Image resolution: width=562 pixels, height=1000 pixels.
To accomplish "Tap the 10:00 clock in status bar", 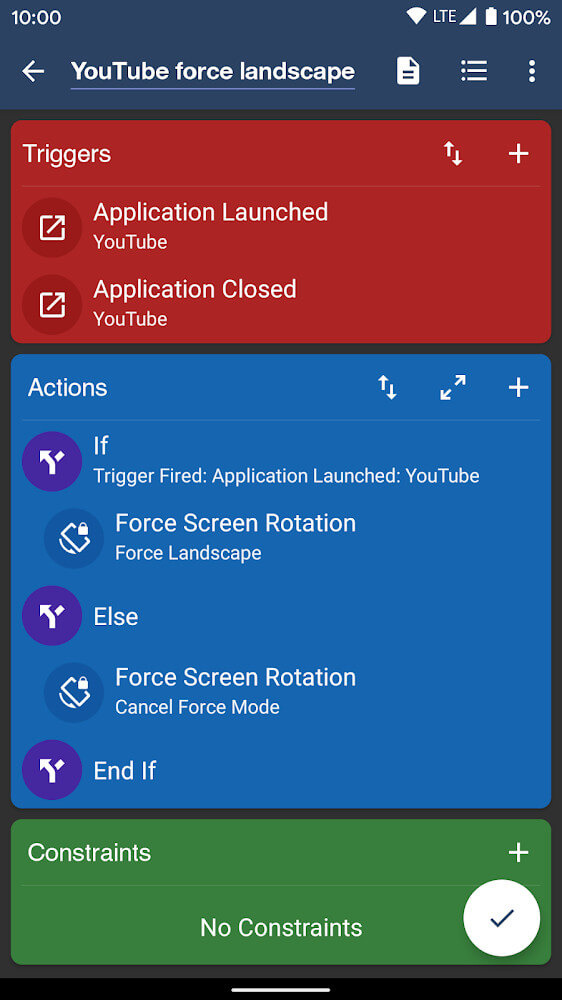I will click(x=36, y=17).
